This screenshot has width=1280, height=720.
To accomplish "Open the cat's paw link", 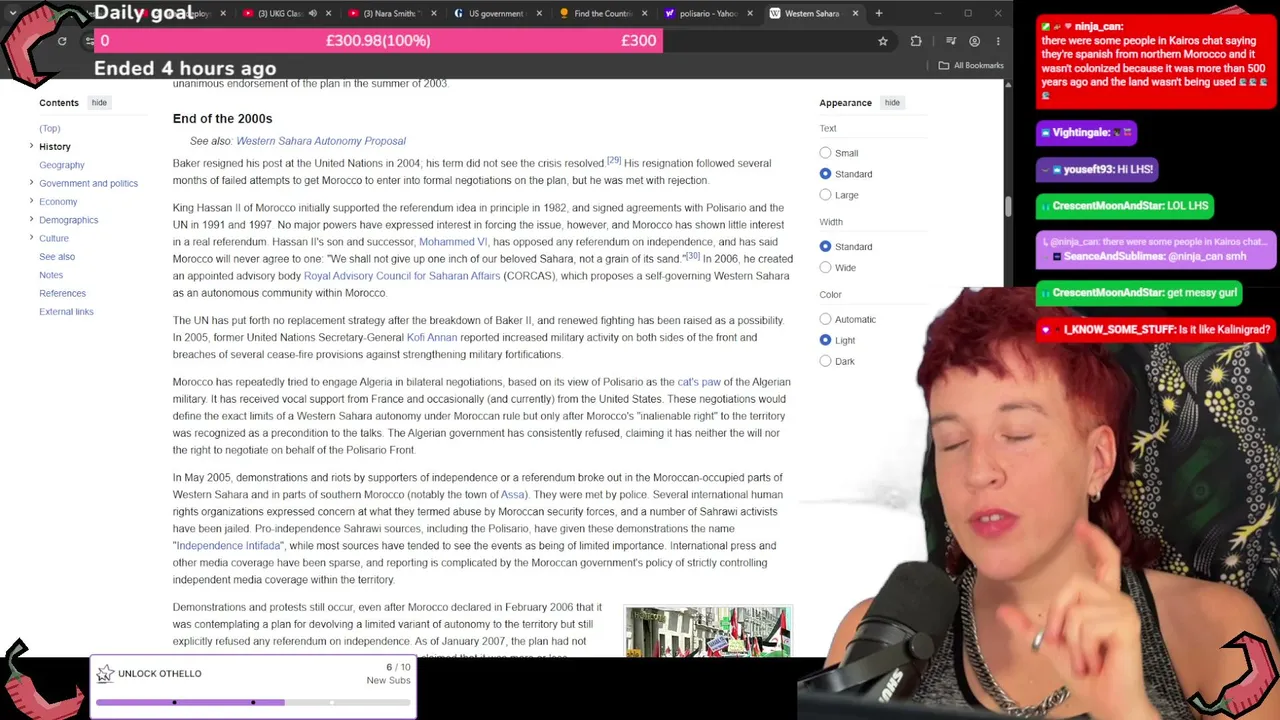I will coord(699,382).
